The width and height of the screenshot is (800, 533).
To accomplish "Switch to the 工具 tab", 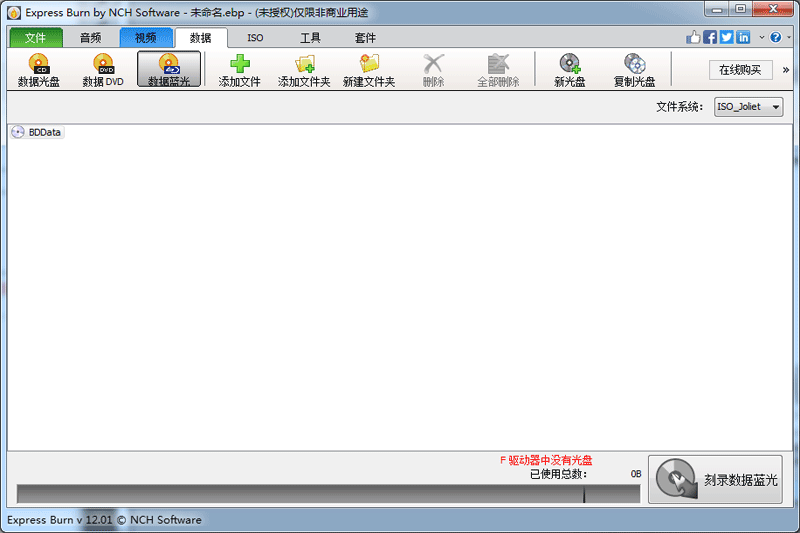I will pos(310,38).
